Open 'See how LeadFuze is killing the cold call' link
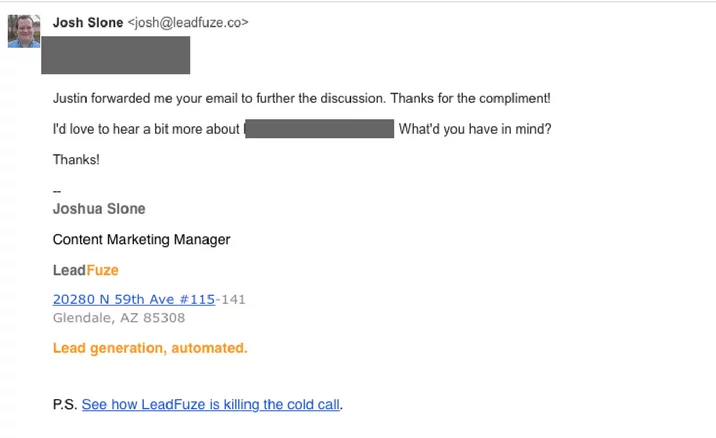 pyautogui.click(x=211, y=405)
